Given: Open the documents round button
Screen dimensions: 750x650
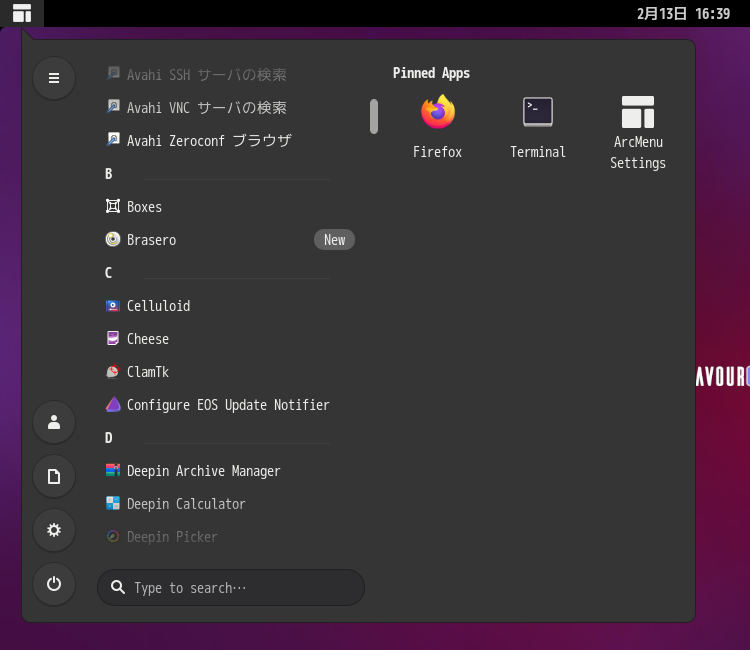Looking at the screenshot, I should [54, 476].
